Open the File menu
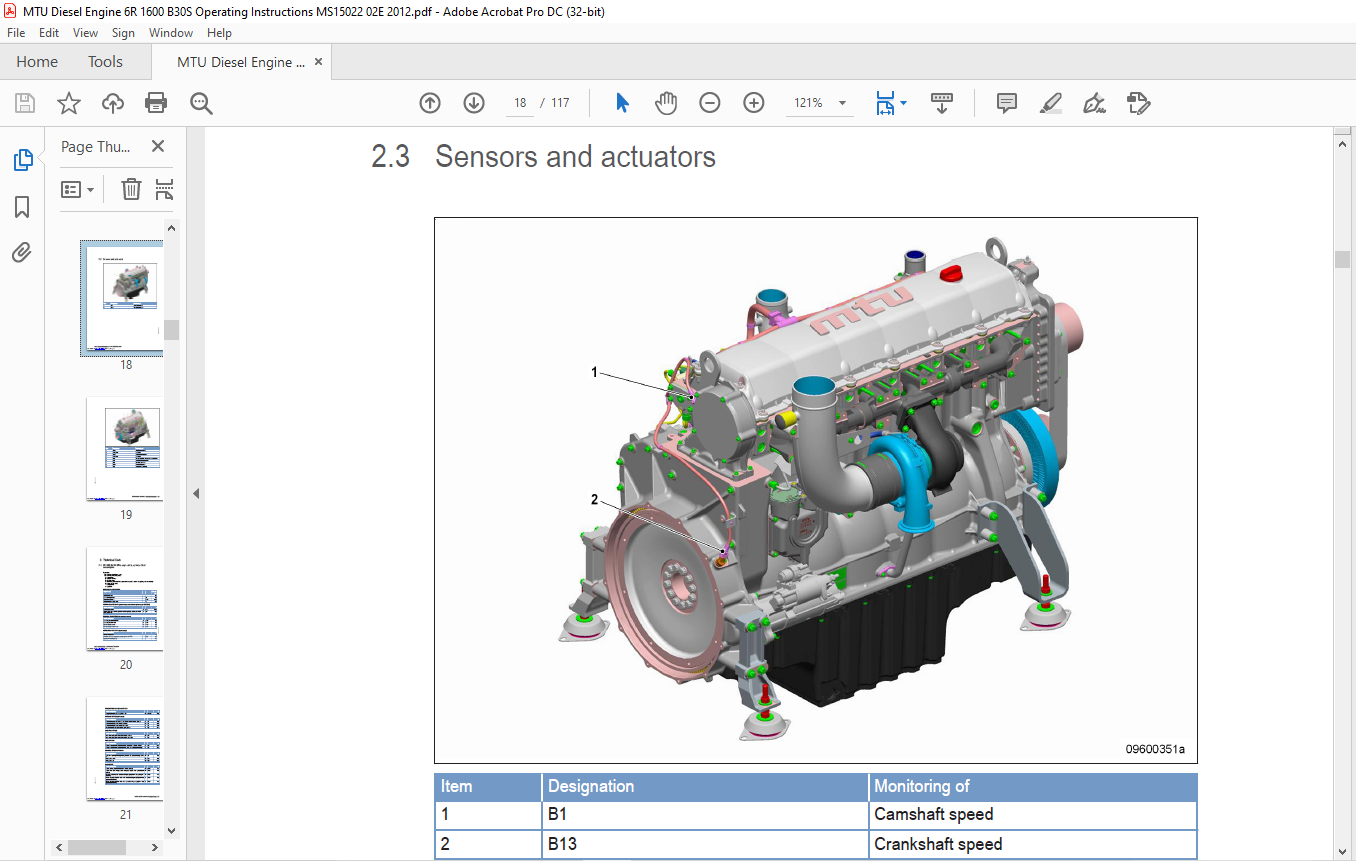The height and width of the screenshot is (861, 1356). (16, 33)
